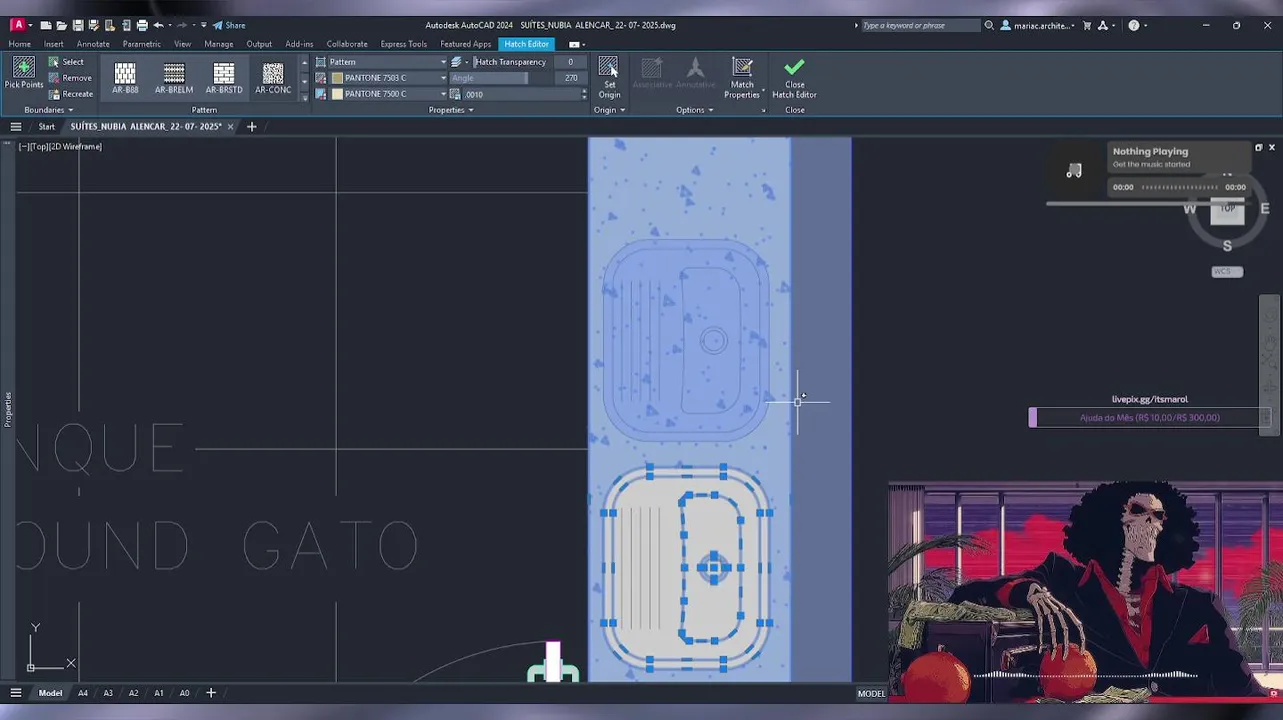1283x720 pixels.
Task: Toggle the Associative hatch option
Action: [x=652, y=73]
